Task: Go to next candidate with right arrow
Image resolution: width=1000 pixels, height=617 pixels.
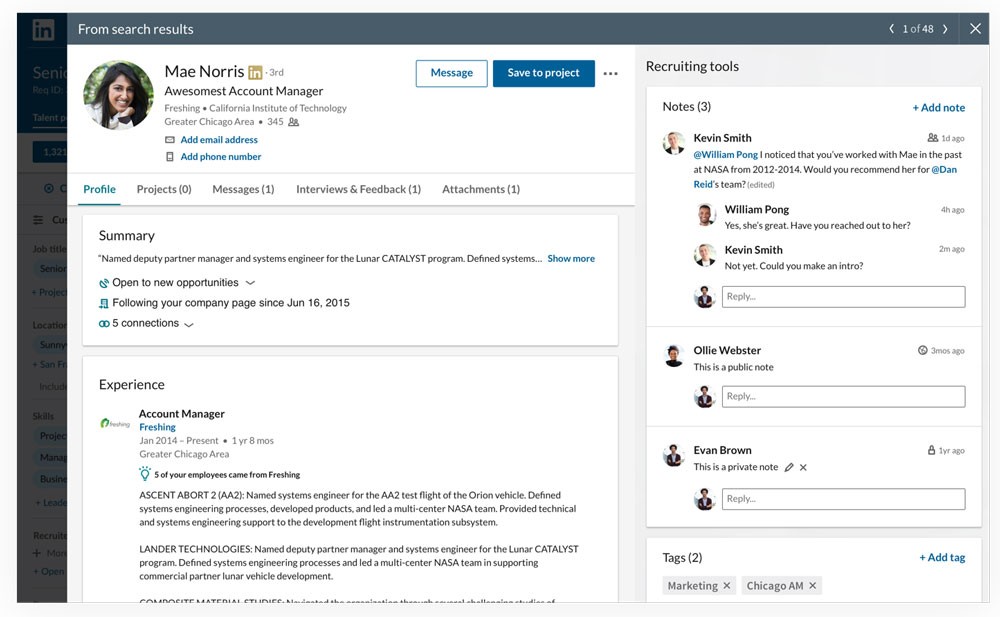Action: [x=946, y=29]
